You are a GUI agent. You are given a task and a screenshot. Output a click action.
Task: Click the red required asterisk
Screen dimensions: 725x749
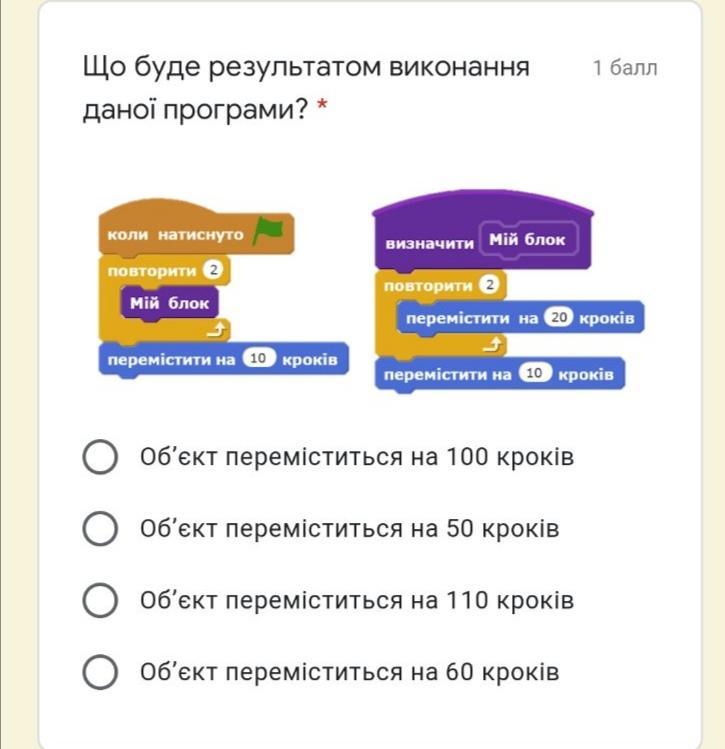[x=322, y=109]
